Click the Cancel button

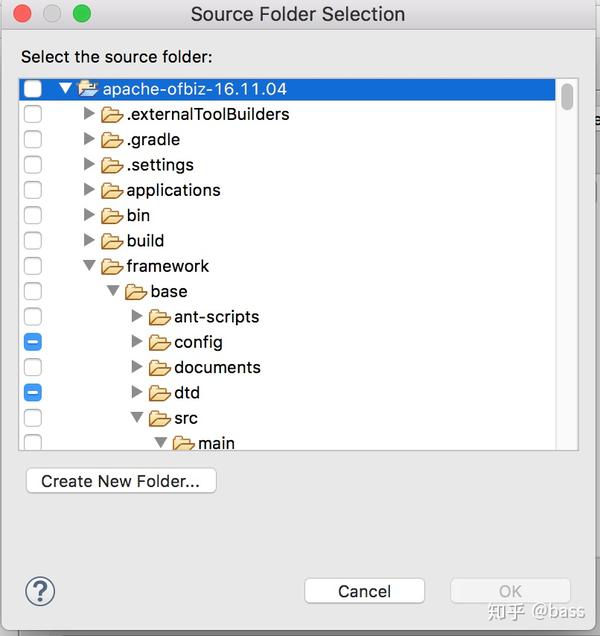[364, 591]
